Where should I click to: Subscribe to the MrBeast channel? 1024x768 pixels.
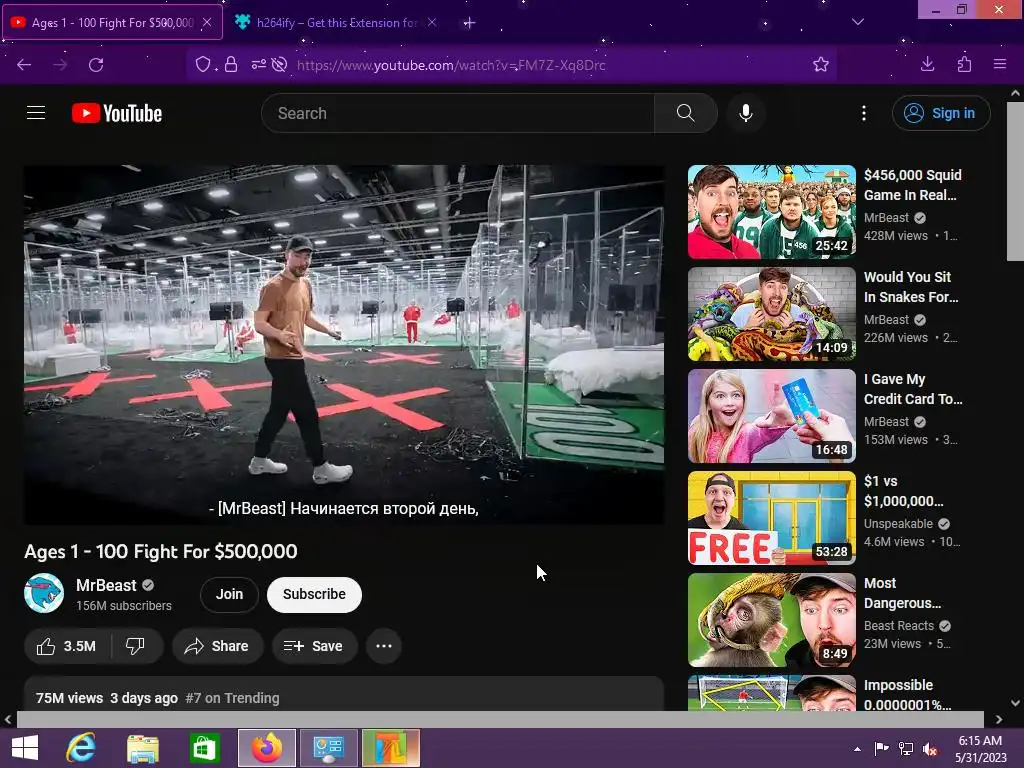tap(314, 594)
